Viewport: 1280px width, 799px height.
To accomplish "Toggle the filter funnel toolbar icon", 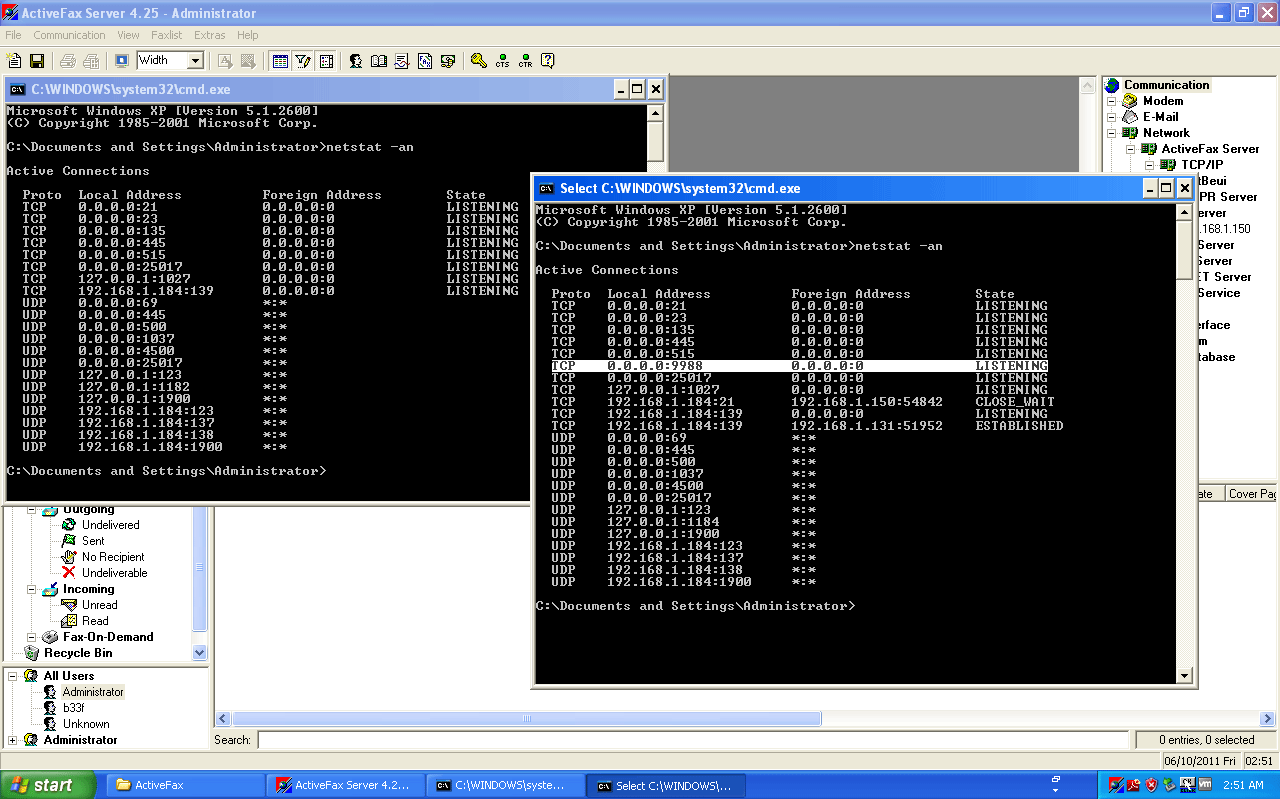I will pos(303,61).
